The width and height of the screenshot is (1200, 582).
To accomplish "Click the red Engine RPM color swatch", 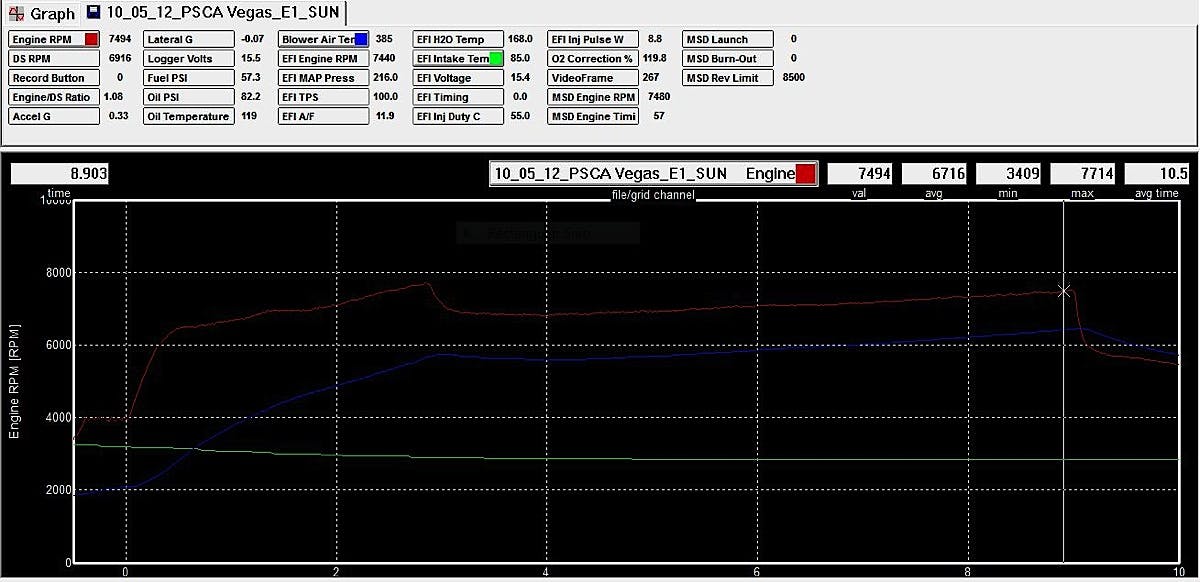I will (92, 40).
